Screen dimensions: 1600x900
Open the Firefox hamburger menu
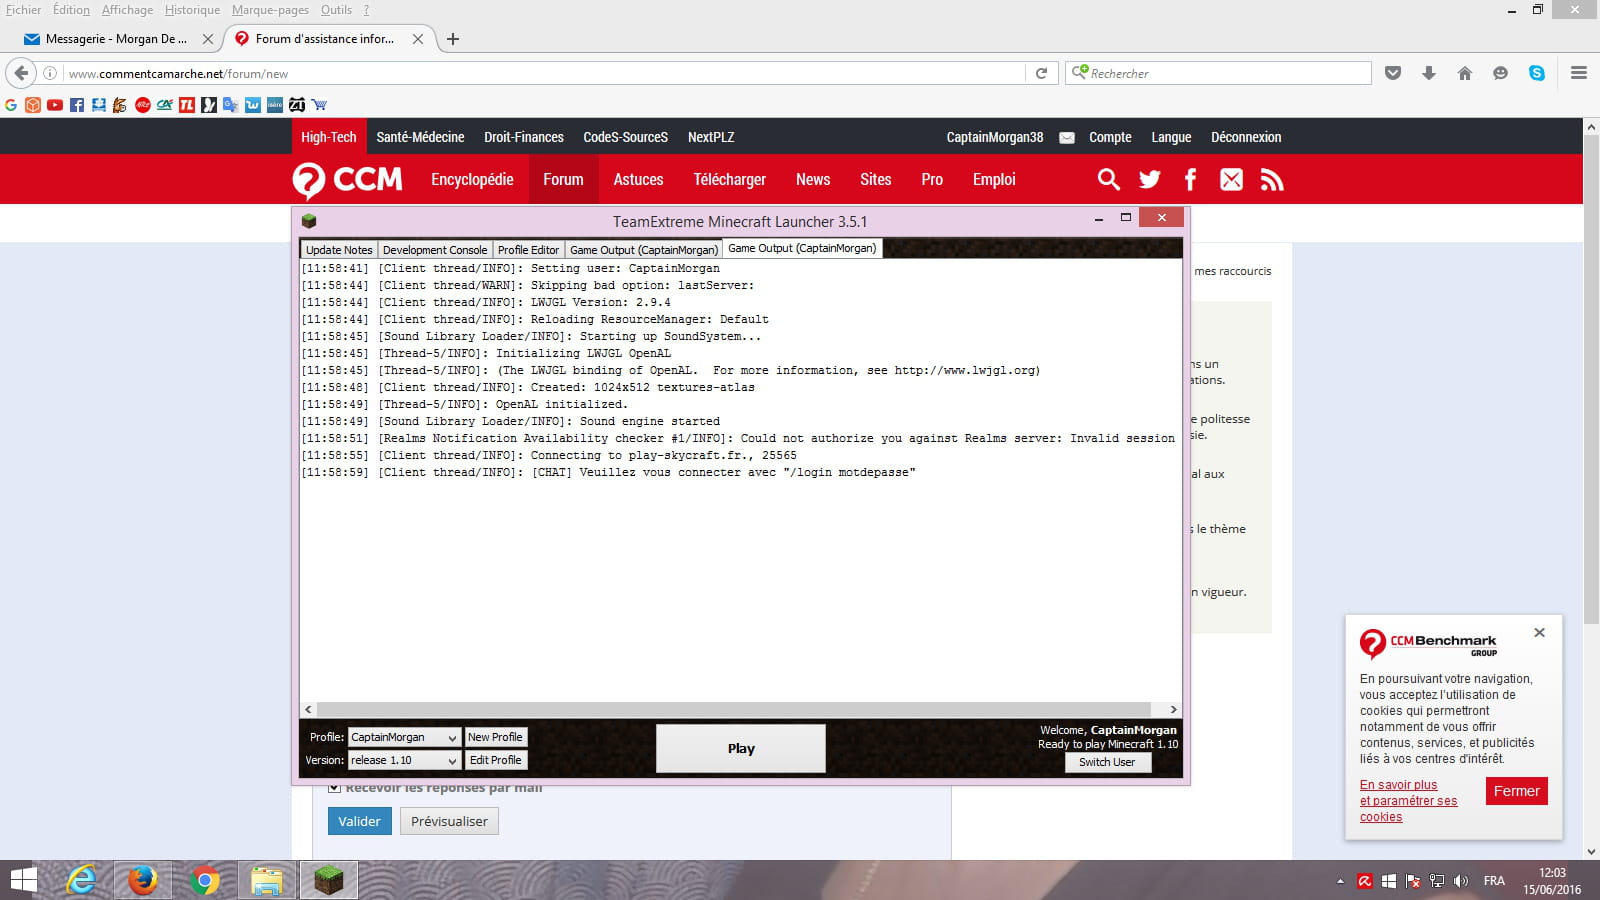pos(1579,73)
